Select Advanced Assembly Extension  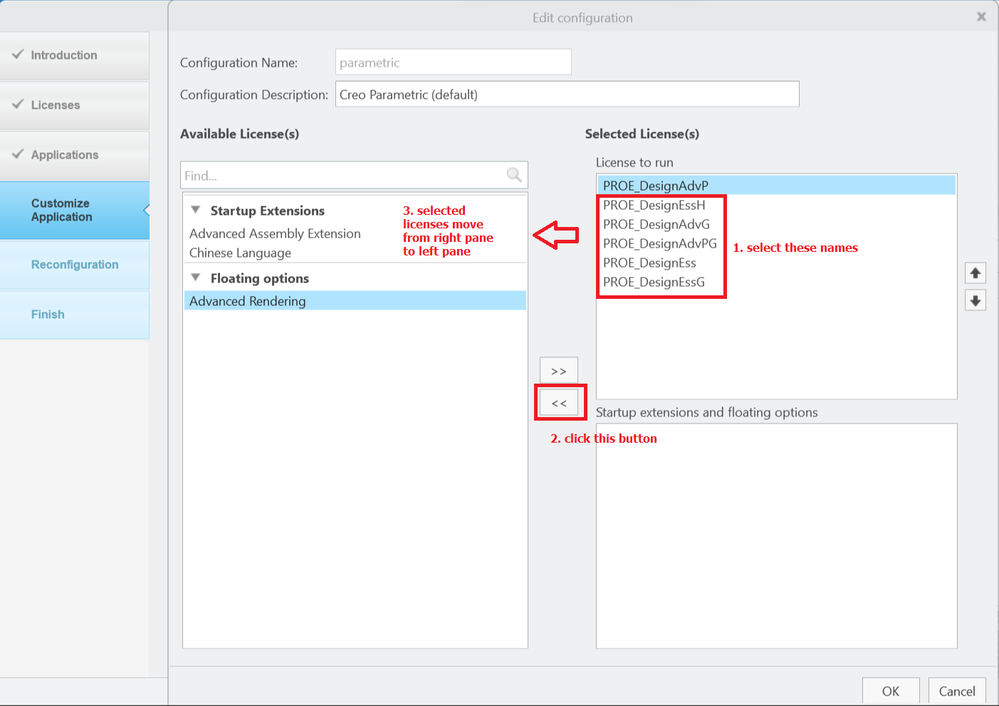355,233
